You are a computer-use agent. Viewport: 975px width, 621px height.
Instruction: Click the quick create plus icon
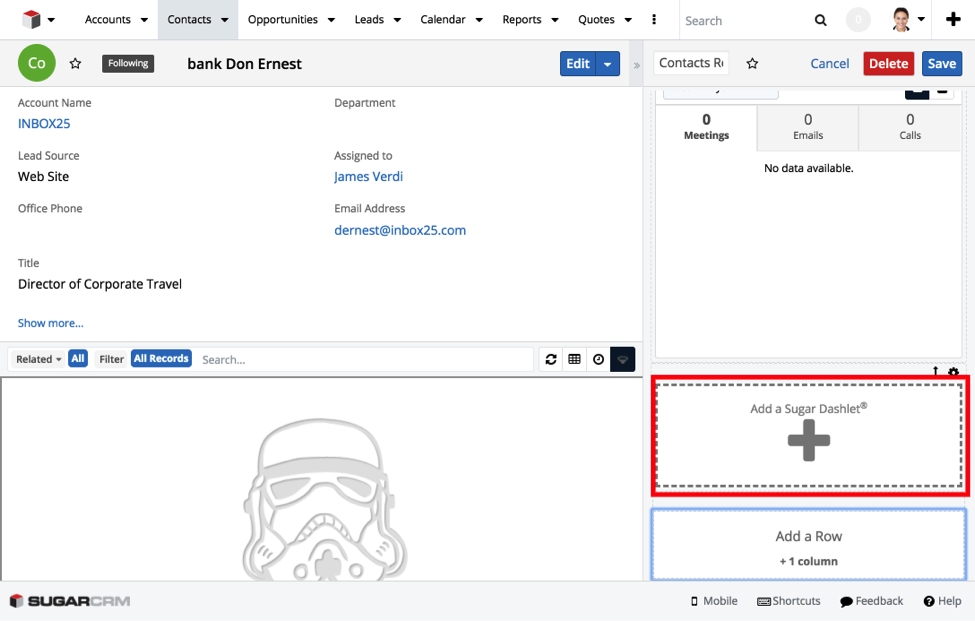point(953,20)
